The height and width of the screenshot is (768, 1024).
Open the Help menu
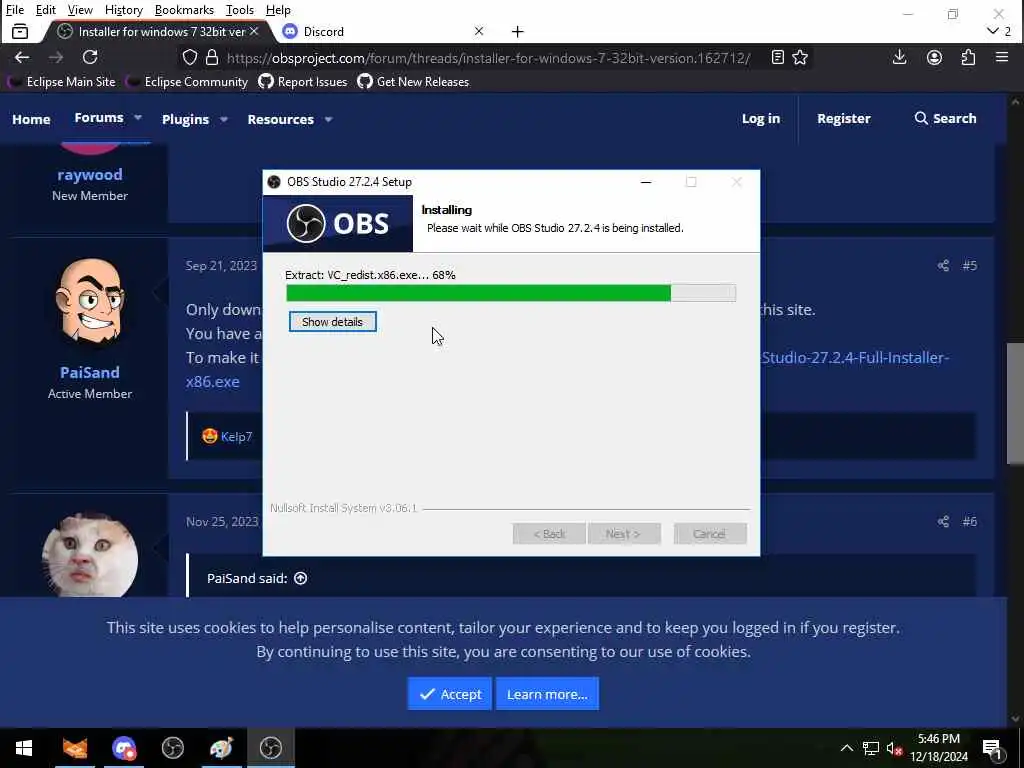[x=278, y=10]
